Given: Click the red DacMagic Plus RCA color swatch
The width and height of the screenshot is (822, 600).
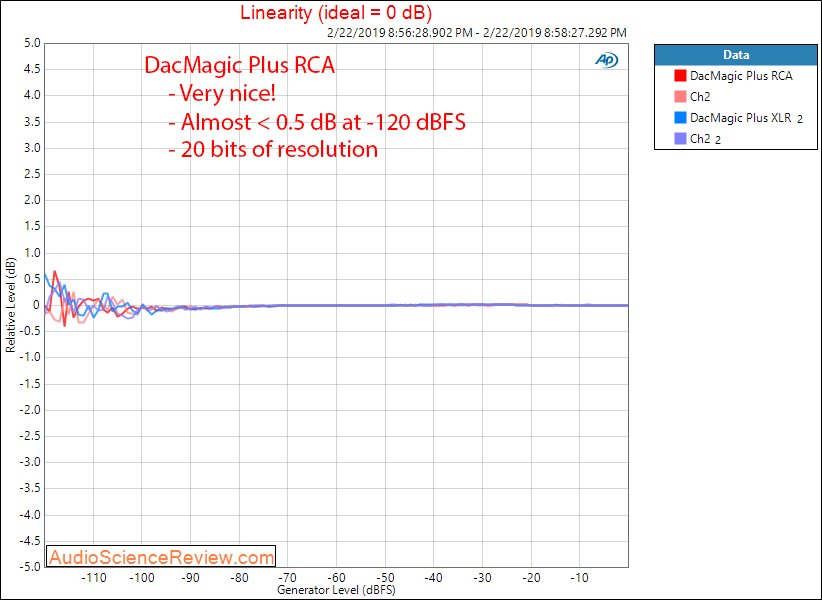Looking at the screenshot, I should tap(680, 75).
